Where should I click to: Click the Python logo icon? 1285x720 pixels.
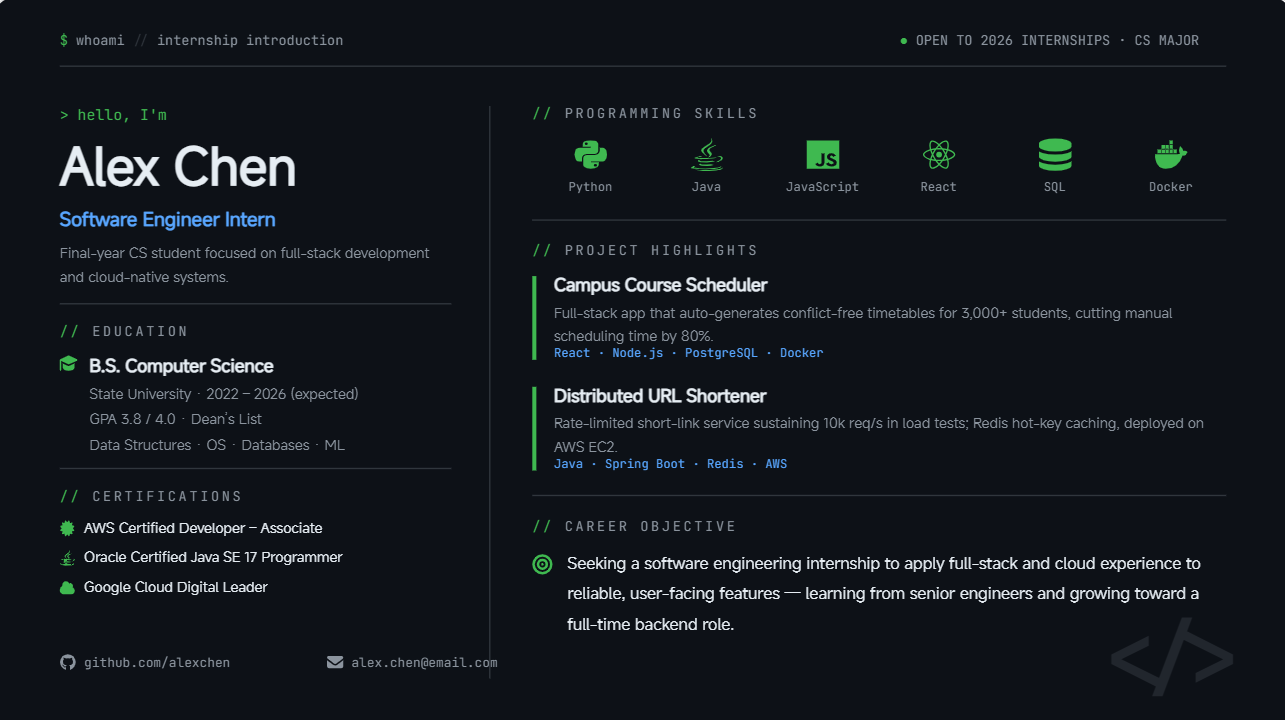590,155
